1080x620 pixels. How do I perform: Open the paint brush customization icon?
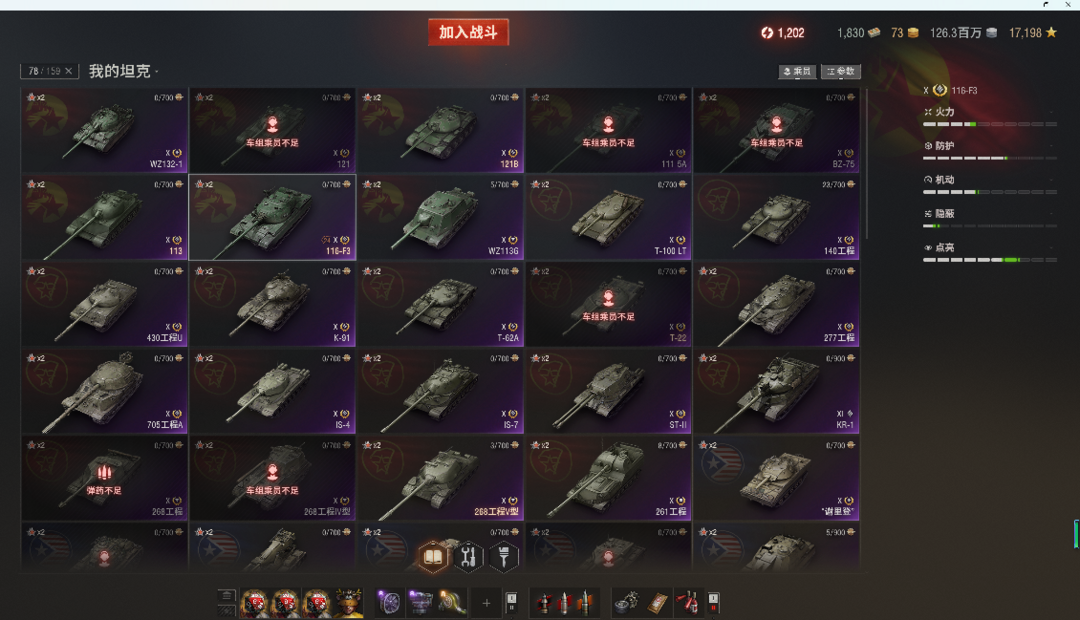503,557
